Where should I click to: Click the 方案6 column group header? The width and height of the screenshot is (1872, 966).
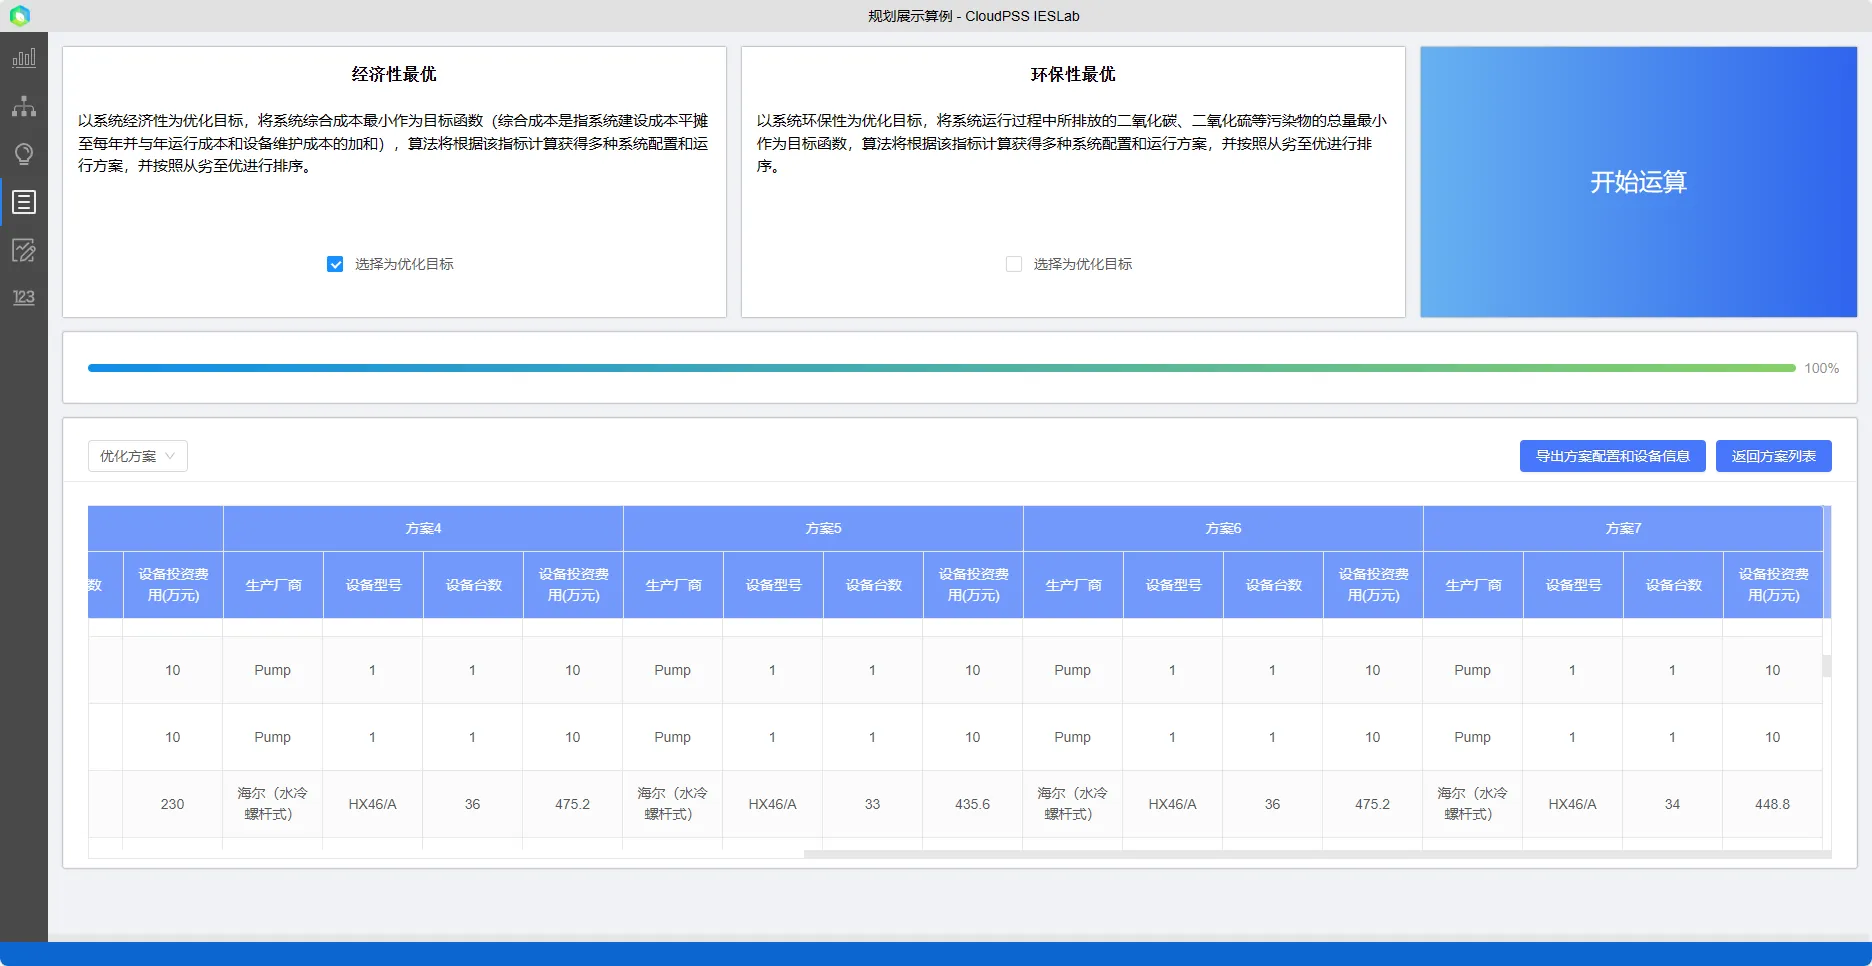(1223, 528)
